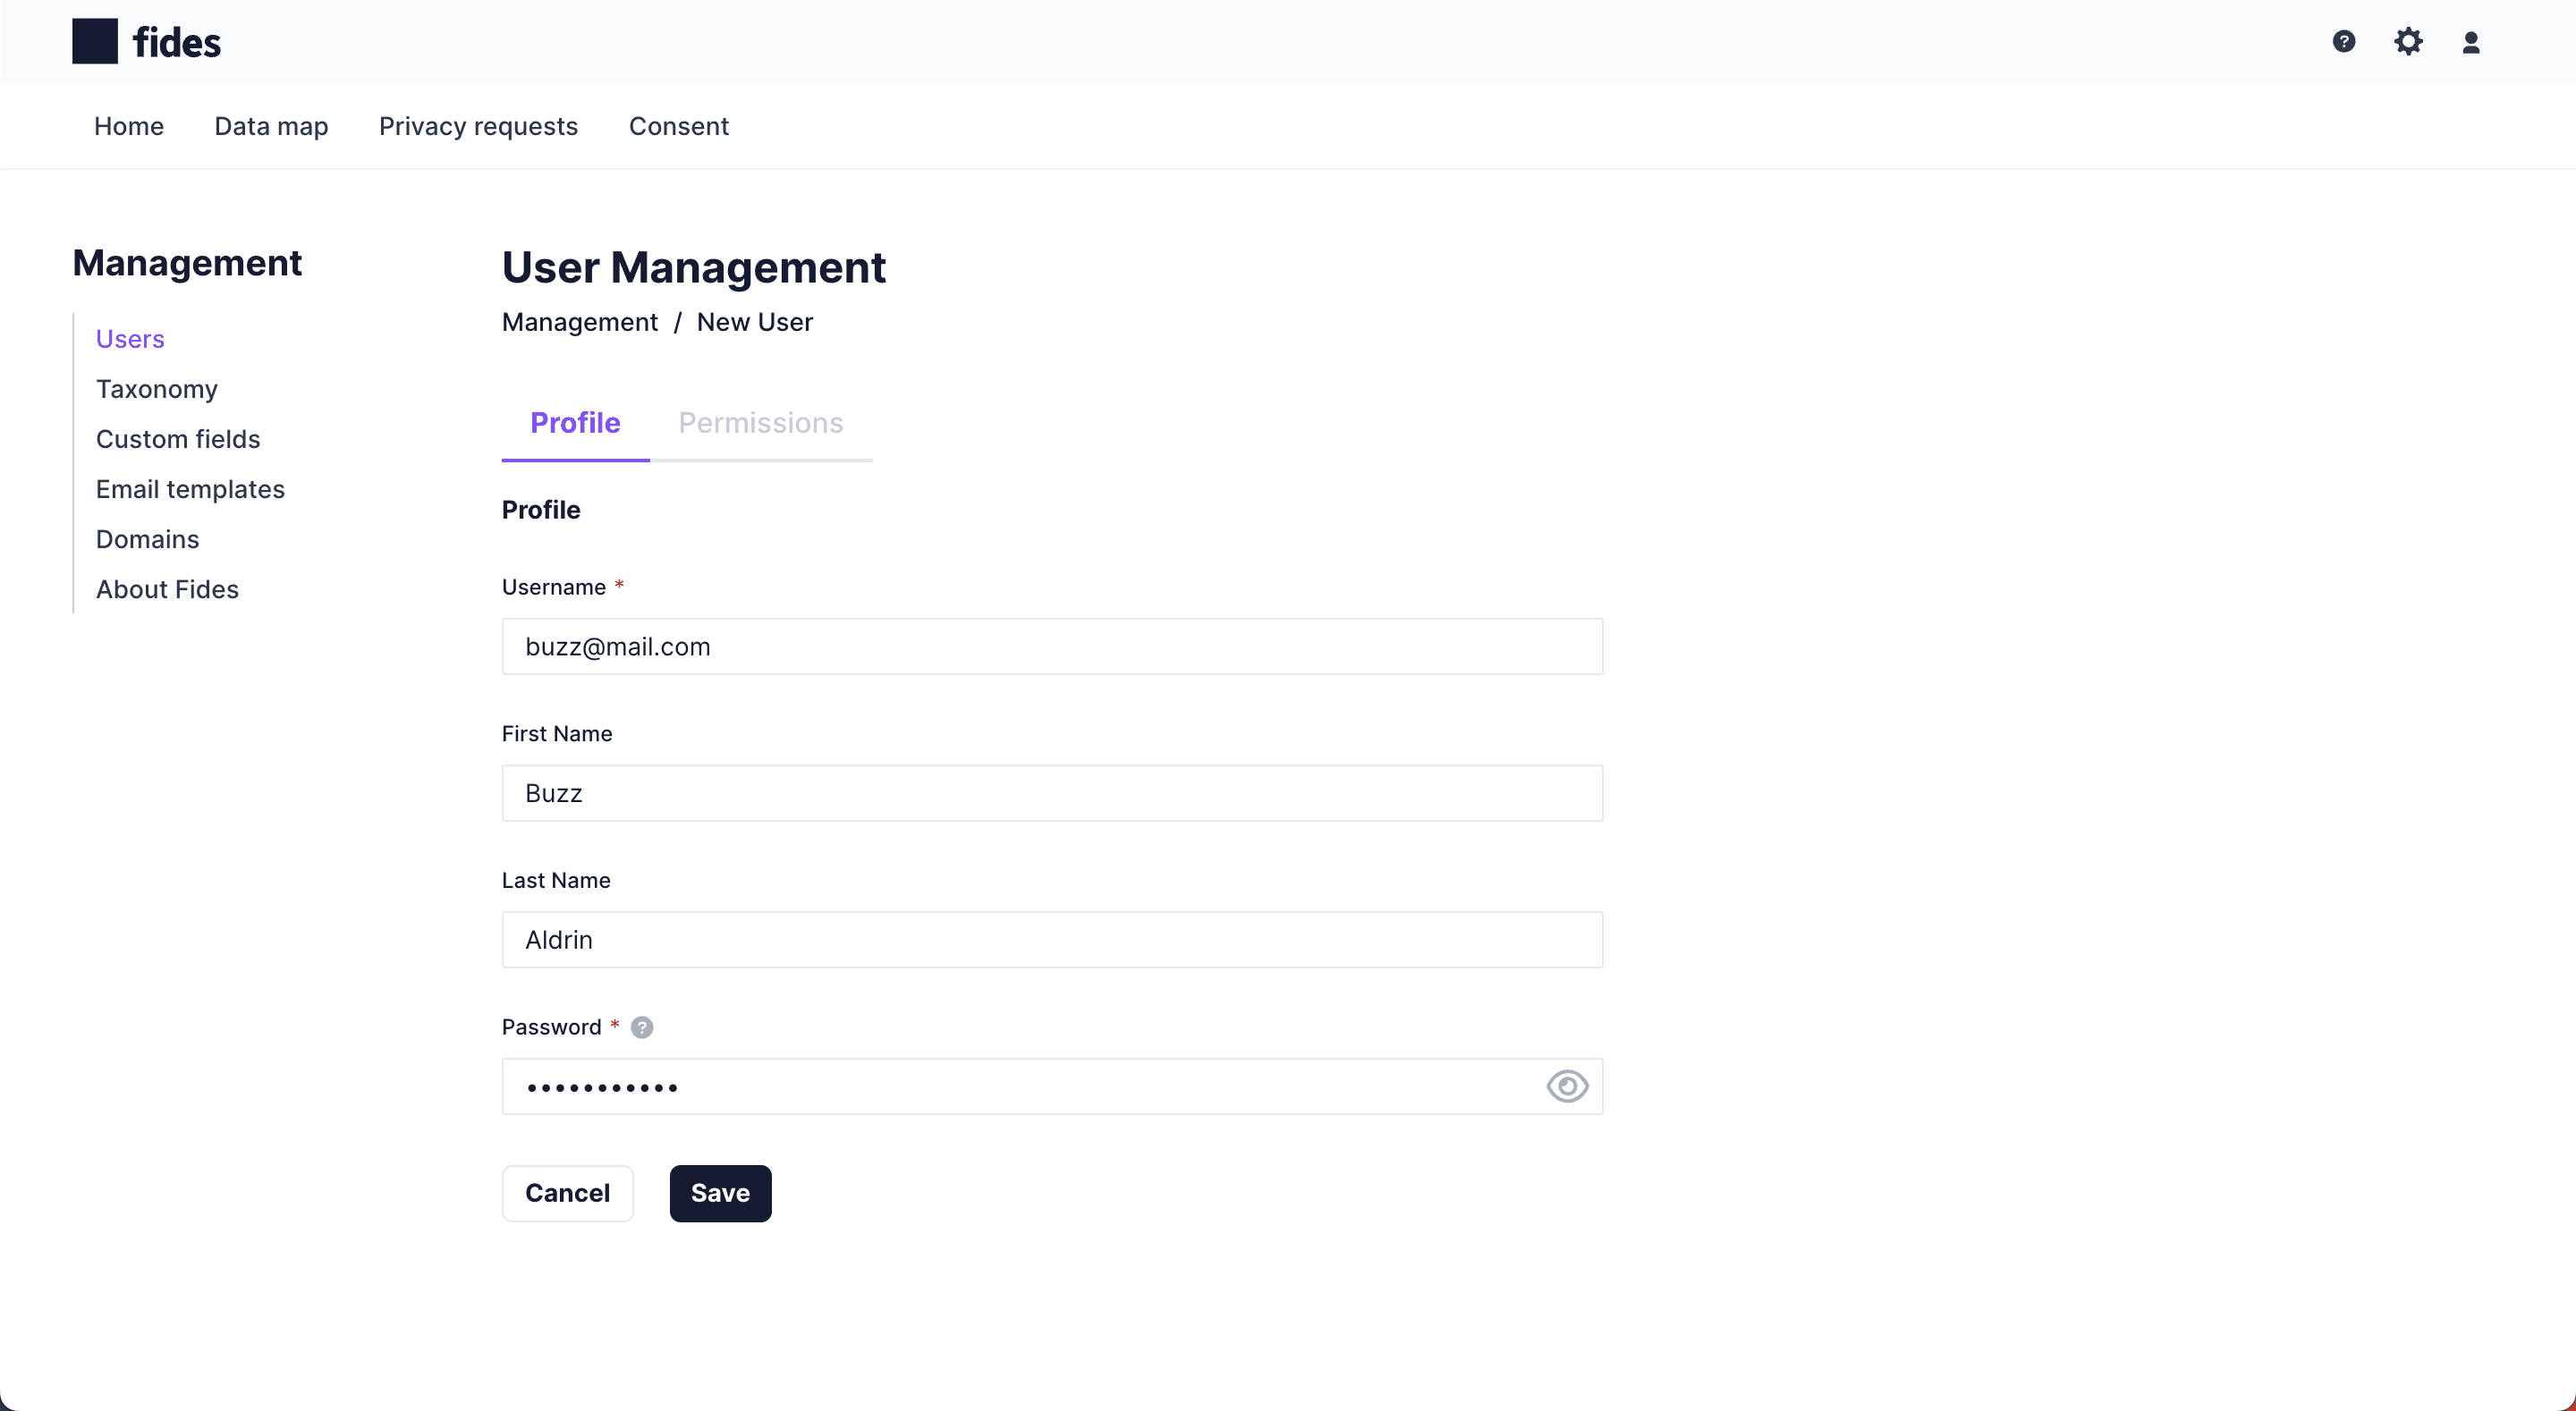Click the Username input field
2576x1411 pixels.
coord(1052,645)
